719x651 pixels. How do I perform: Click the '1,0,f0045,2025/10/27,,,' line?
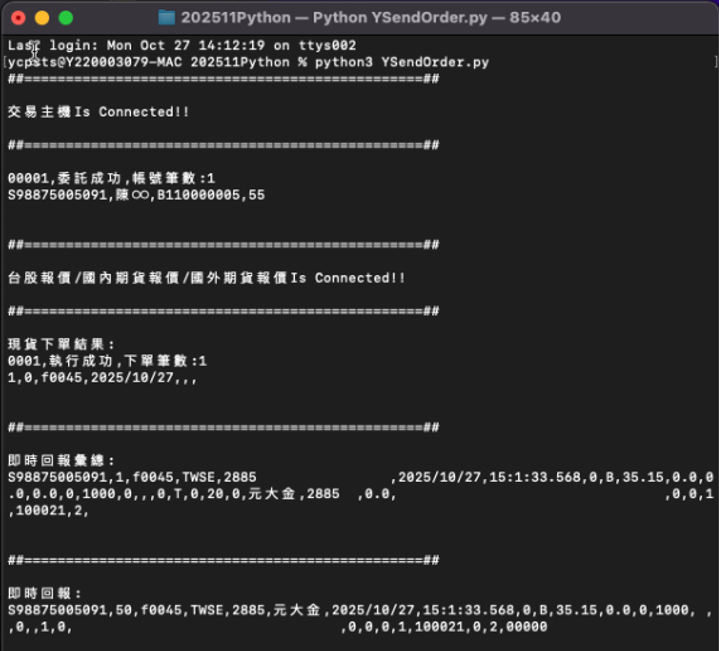(102, 377)
